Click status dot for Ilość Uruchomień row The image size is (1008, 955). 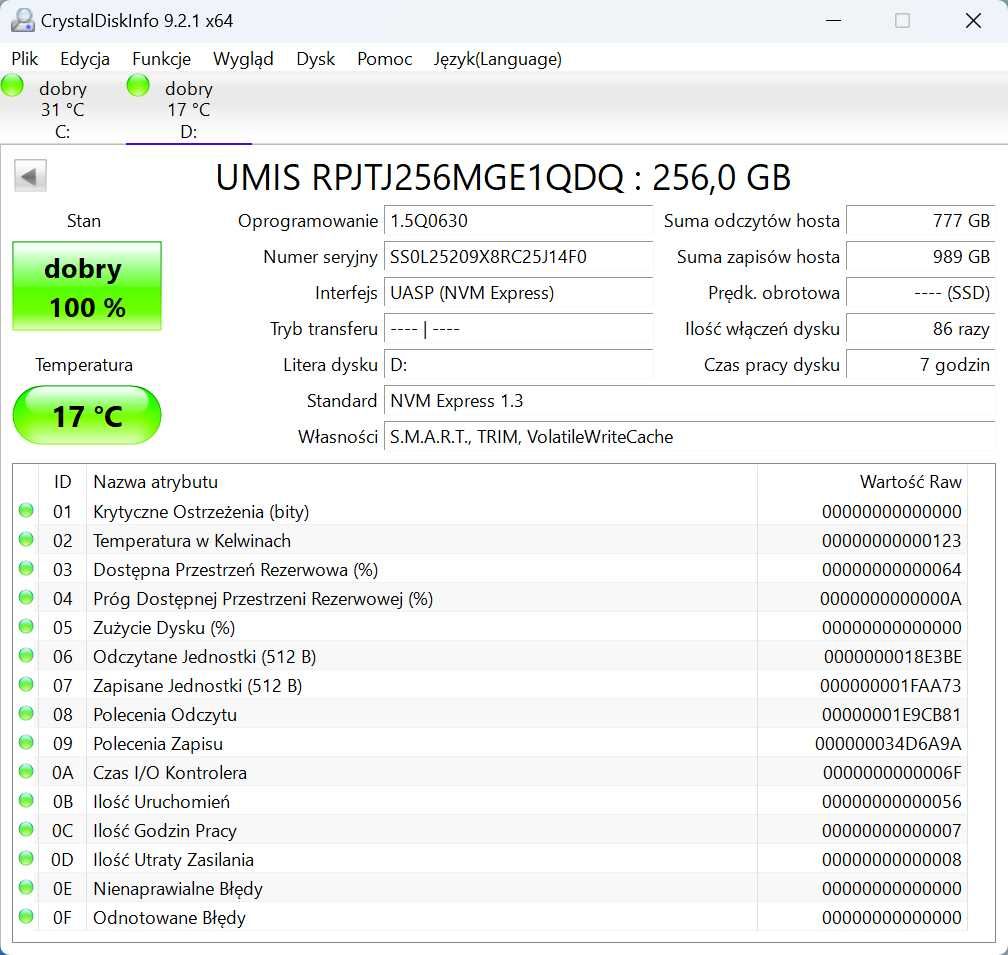click(26, 800)
